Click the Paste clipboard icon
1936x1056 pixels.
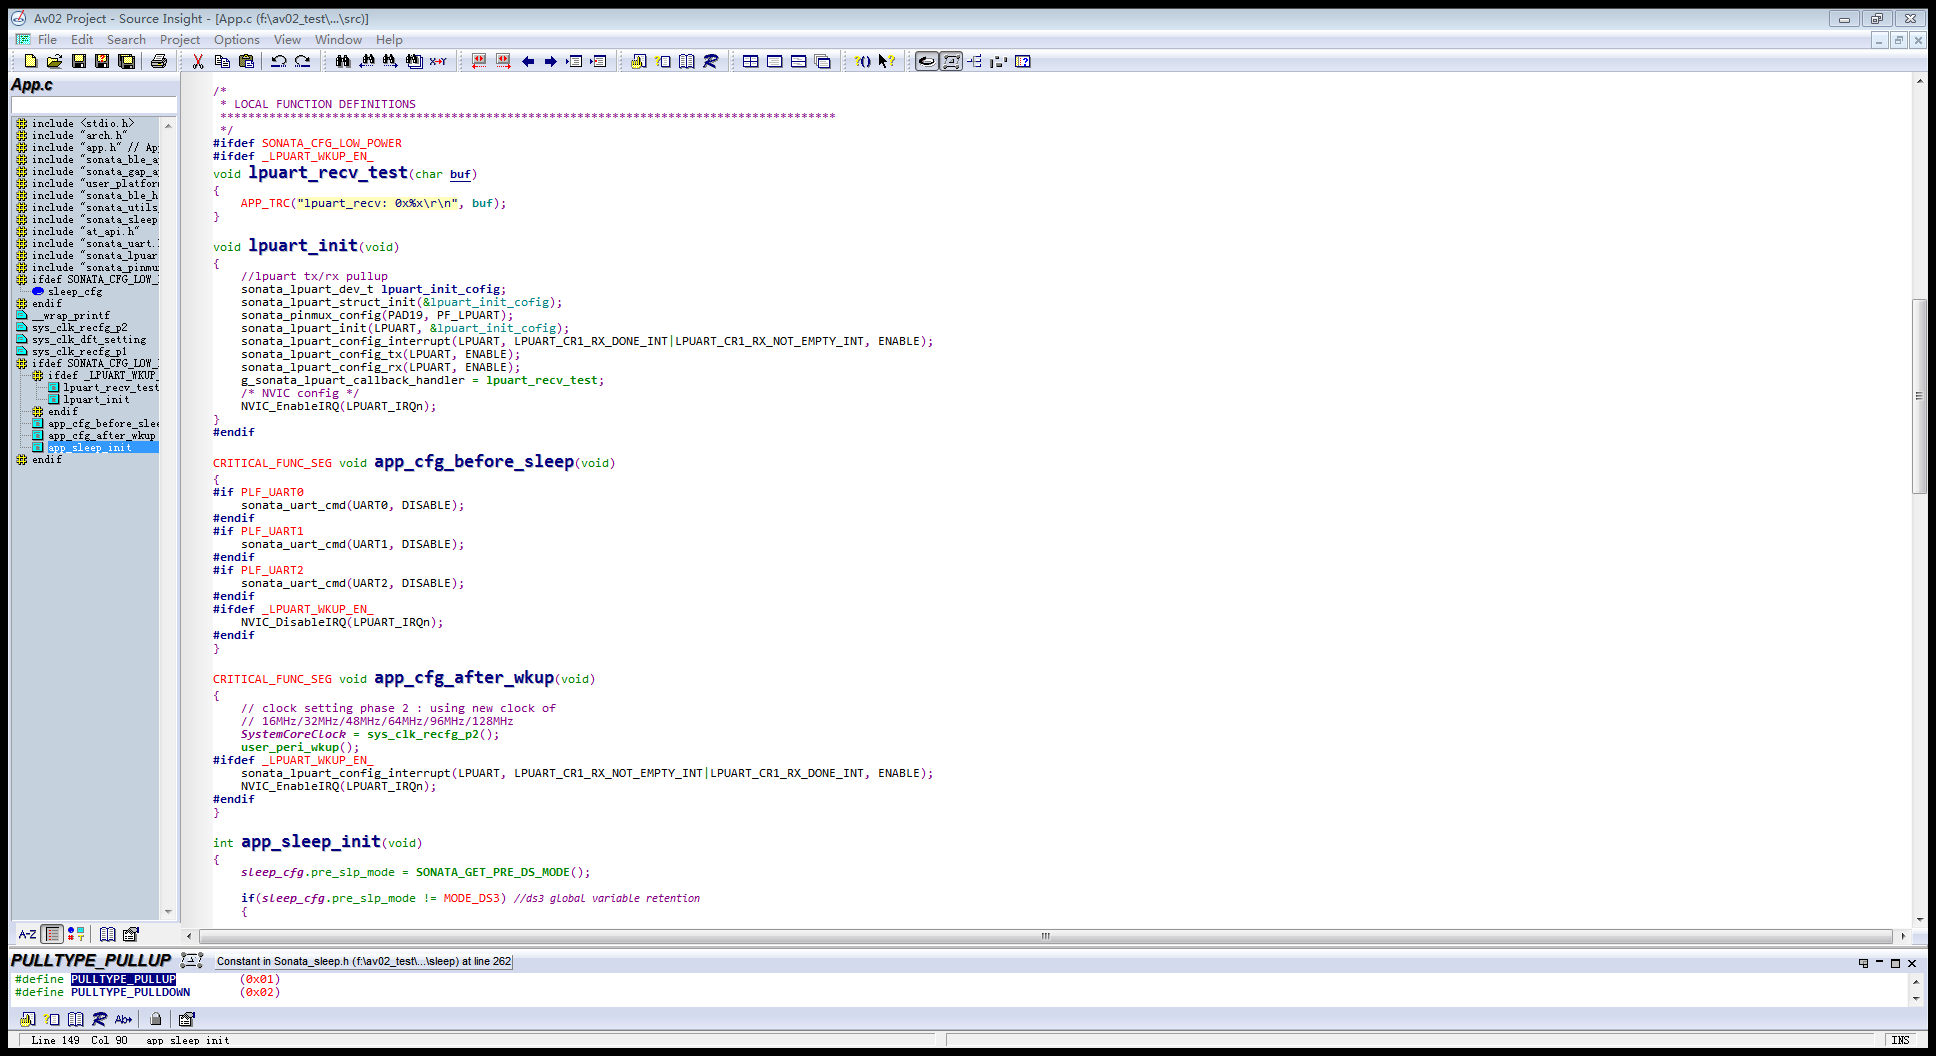(x=246, y=61)
